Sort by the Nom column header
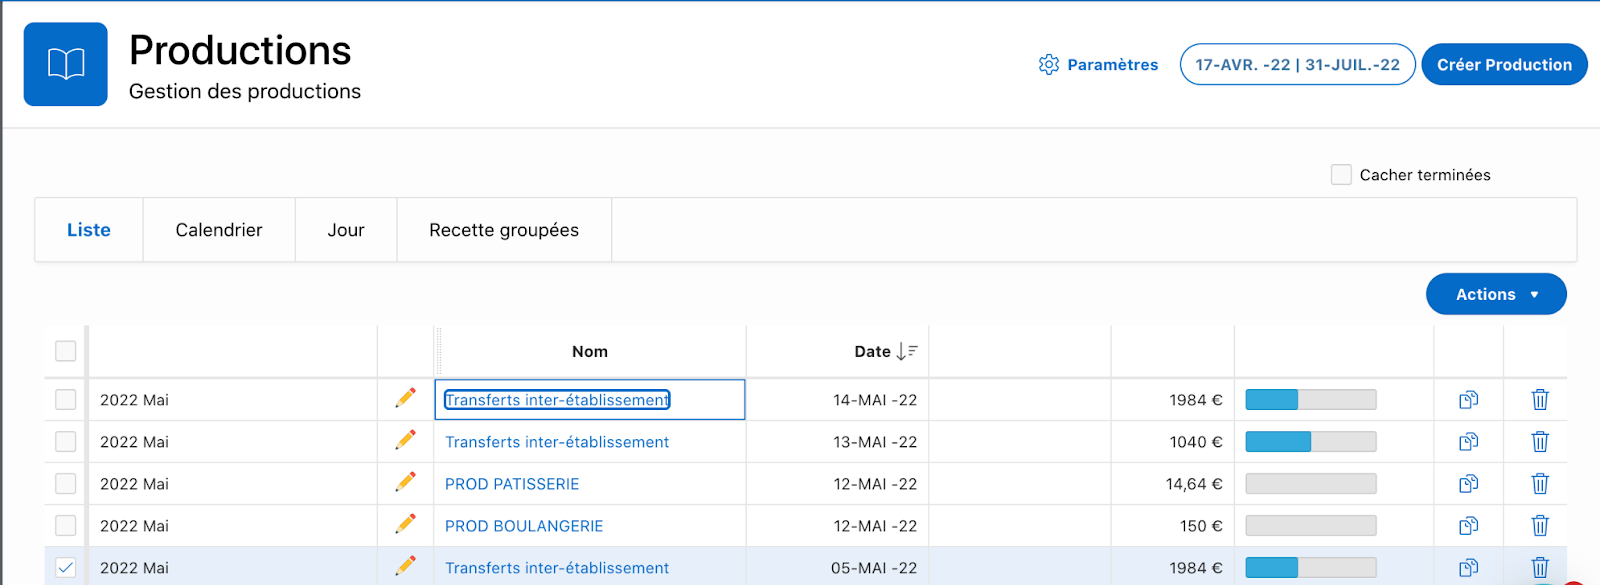1600x585 pixels. point(590,352)
